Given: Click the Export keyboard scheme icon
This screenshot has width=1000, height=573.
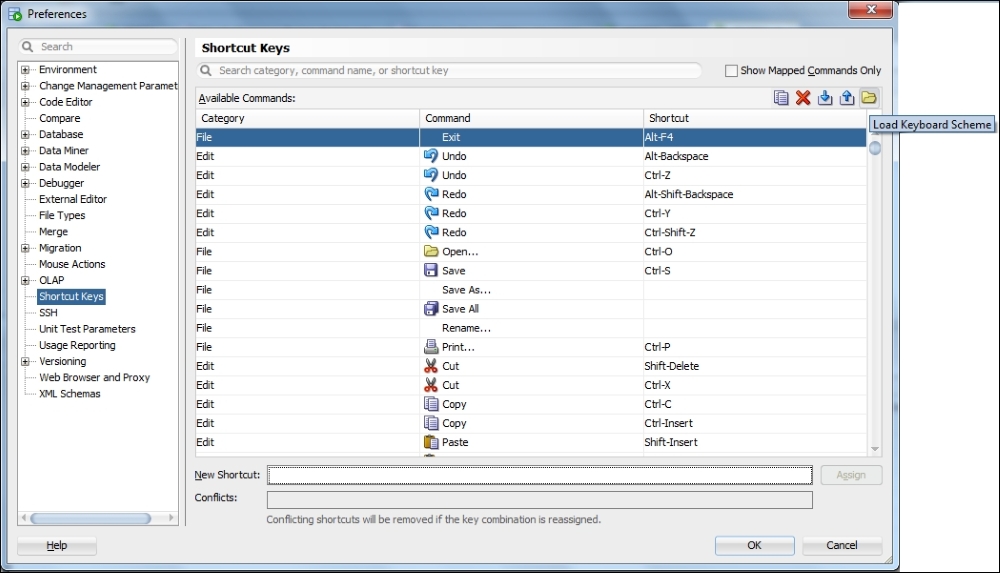Looking at the screenshot, I should (847, 98).
